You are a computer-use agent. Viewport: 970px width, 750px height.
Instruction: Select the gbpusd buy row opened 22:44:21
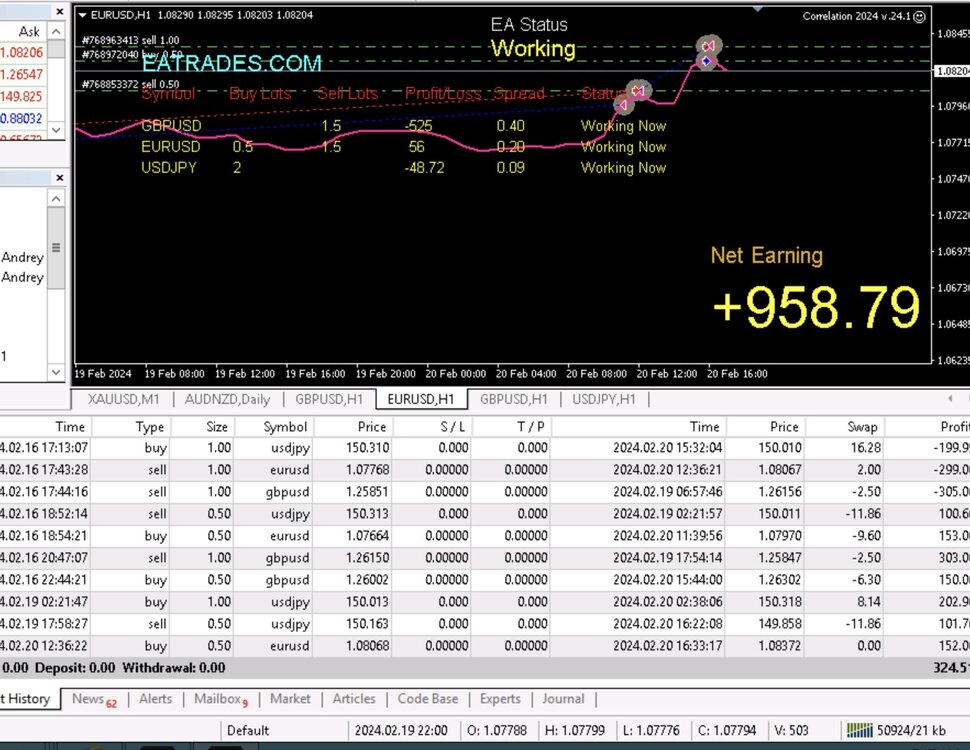click(485, 580)
